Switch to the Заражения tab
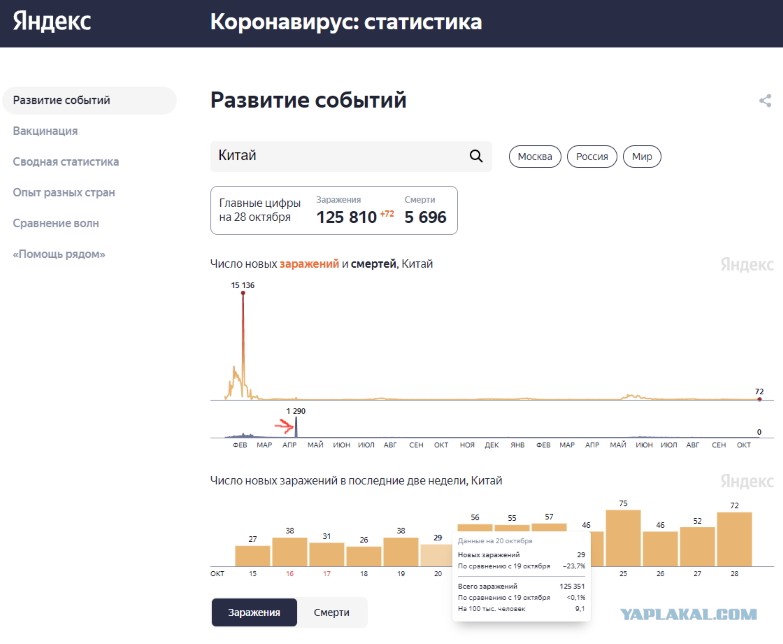This screenshot has width=783, height=644. [254, 612]
